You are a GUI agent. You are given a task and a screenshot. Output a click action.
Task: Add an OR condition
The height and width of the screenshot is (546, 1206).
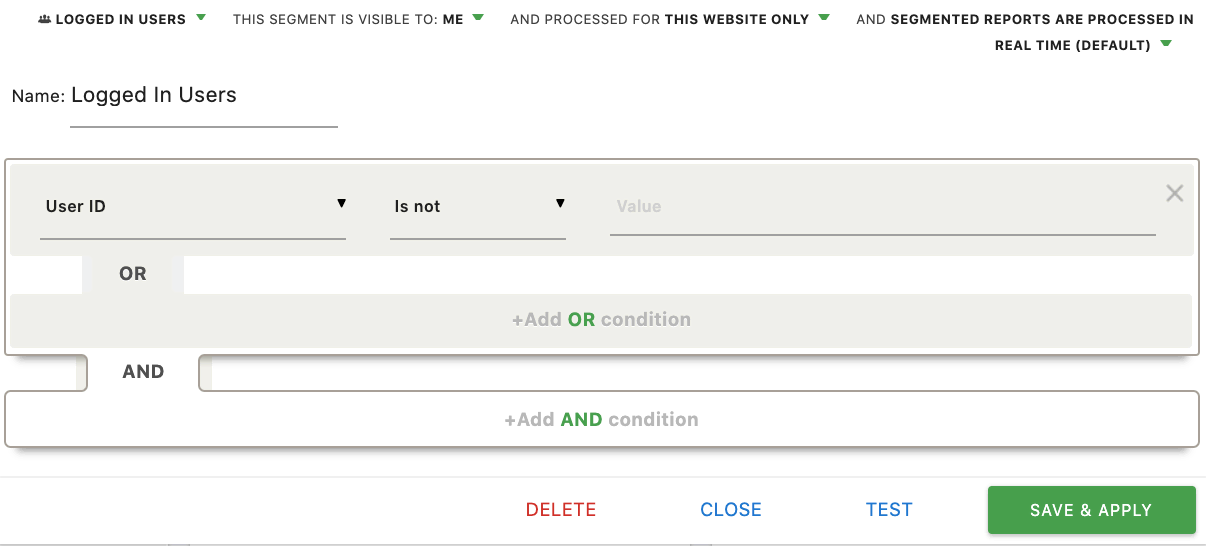(601, 320)
